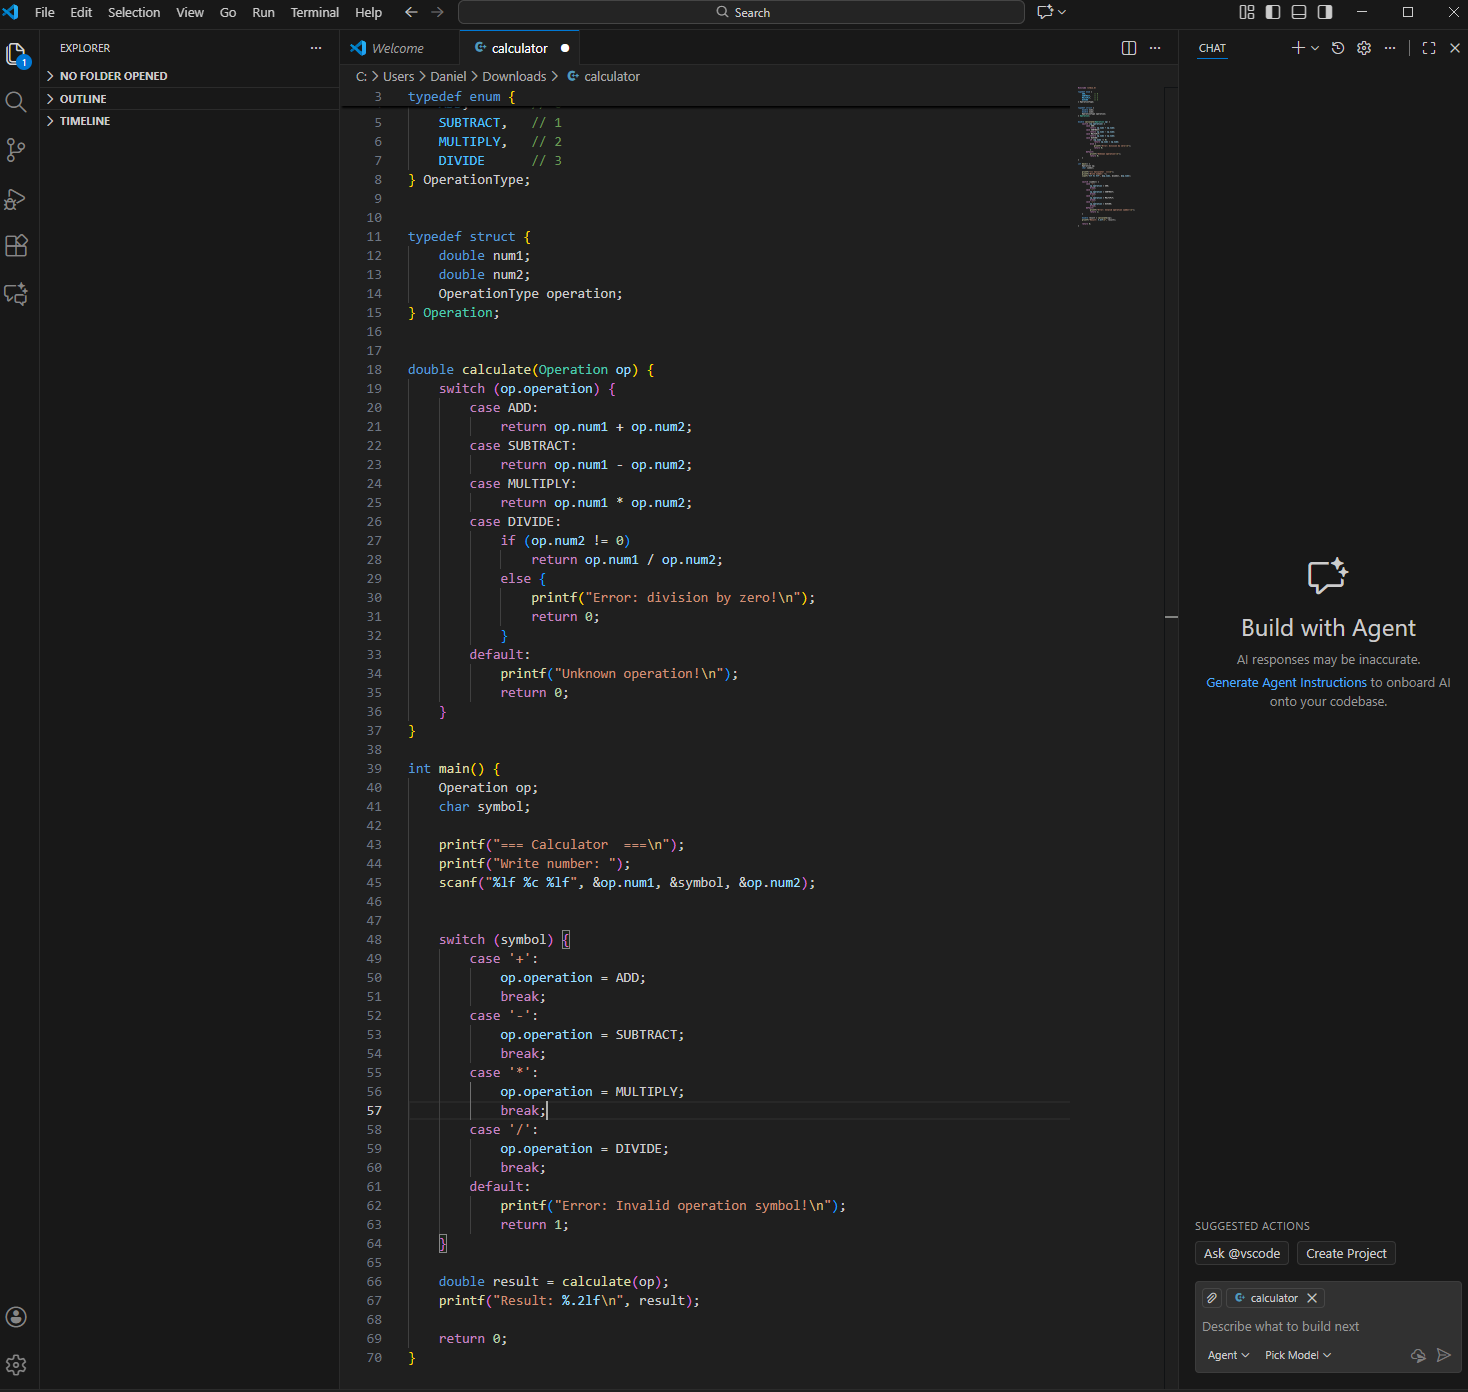Remove calculator attachment from chat
Screen dimensions: 1468x1392
tap(1312, 1298)
